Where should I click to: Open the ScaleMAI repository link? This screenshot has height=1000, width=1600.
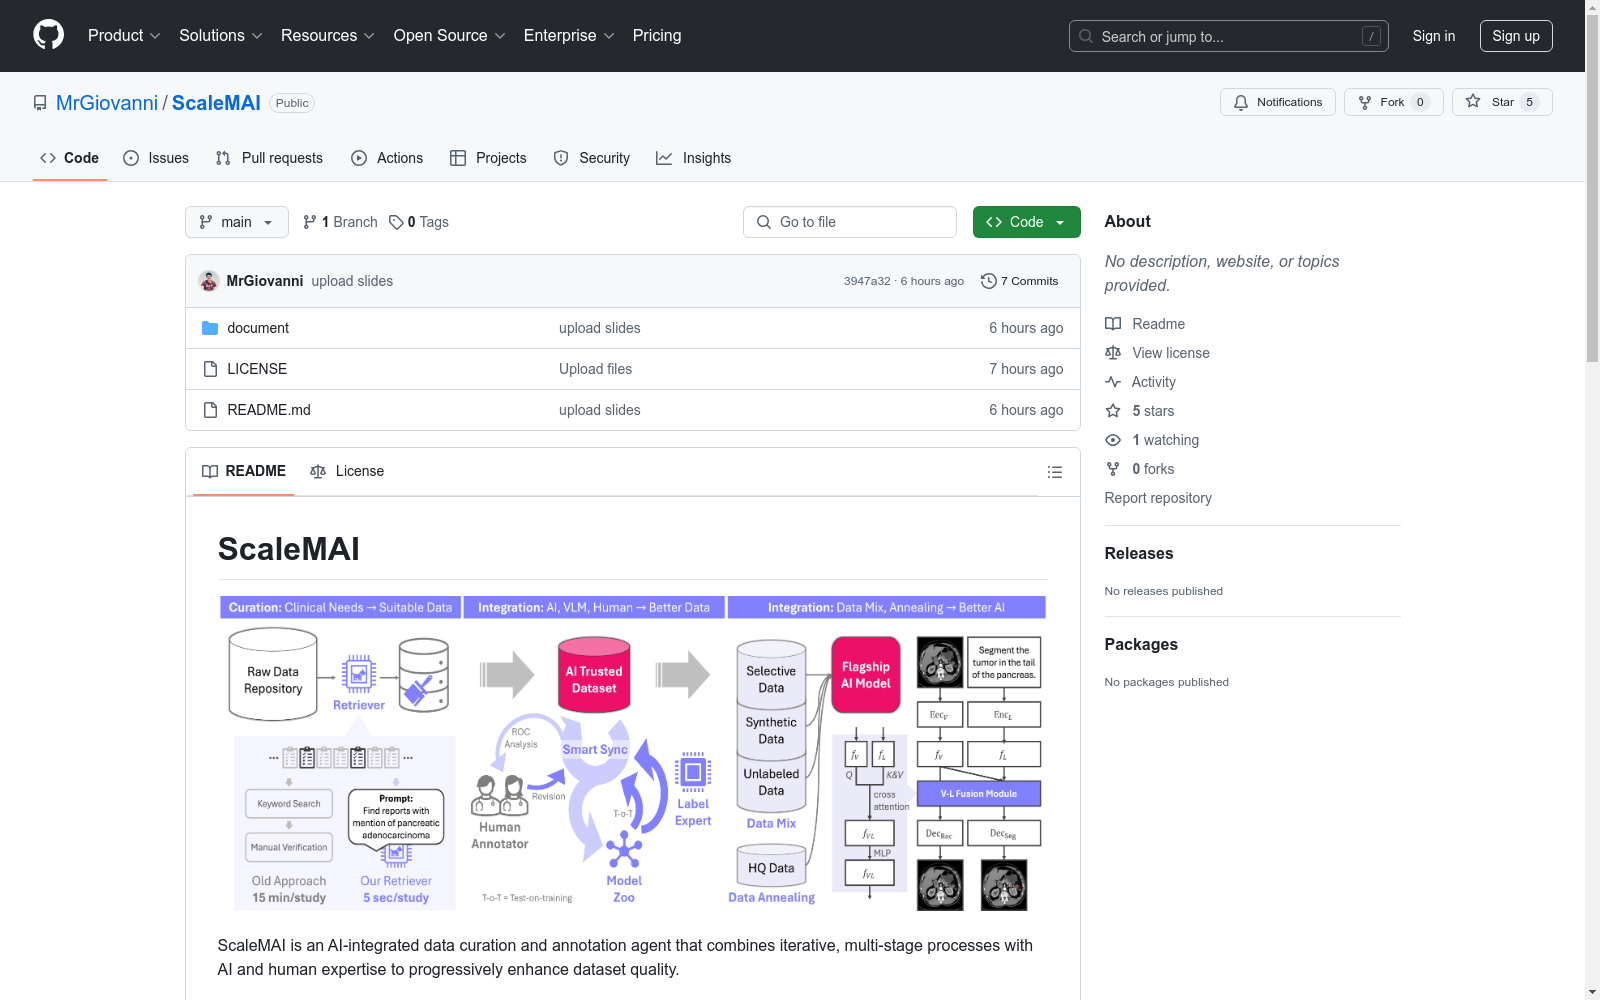pyautogui.click(x=216, y=103)
